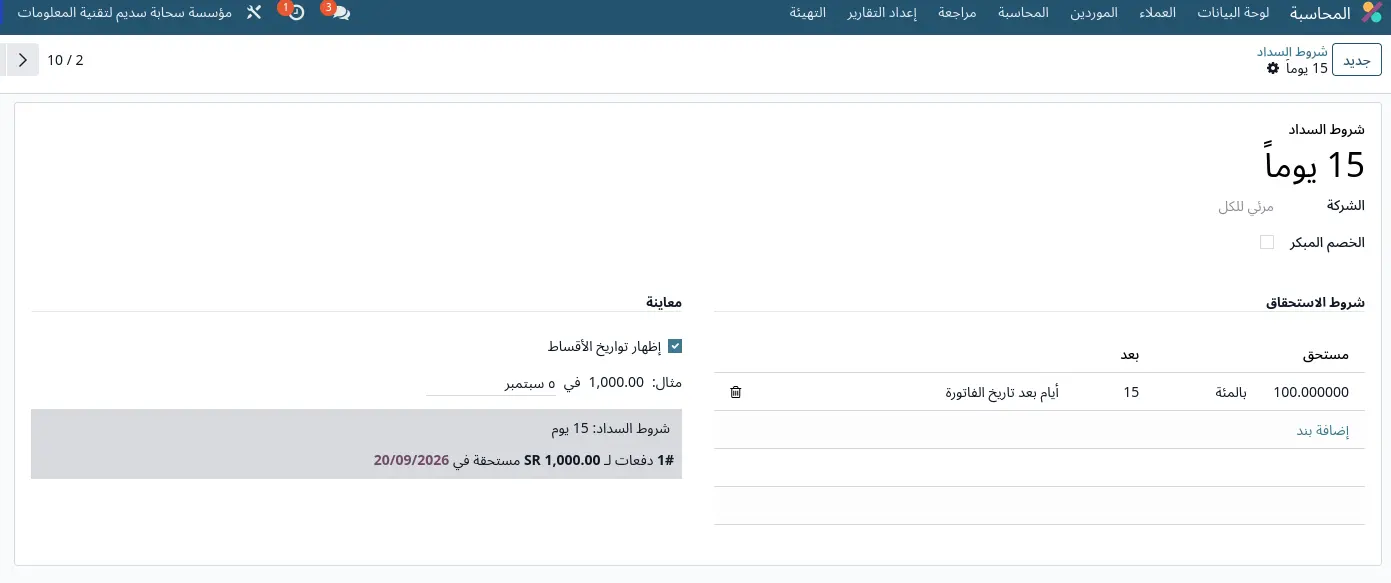Toggle the الخصم المبكر checkbox
Screen dimensions: 1391x583
click(x=1267, y=242)
